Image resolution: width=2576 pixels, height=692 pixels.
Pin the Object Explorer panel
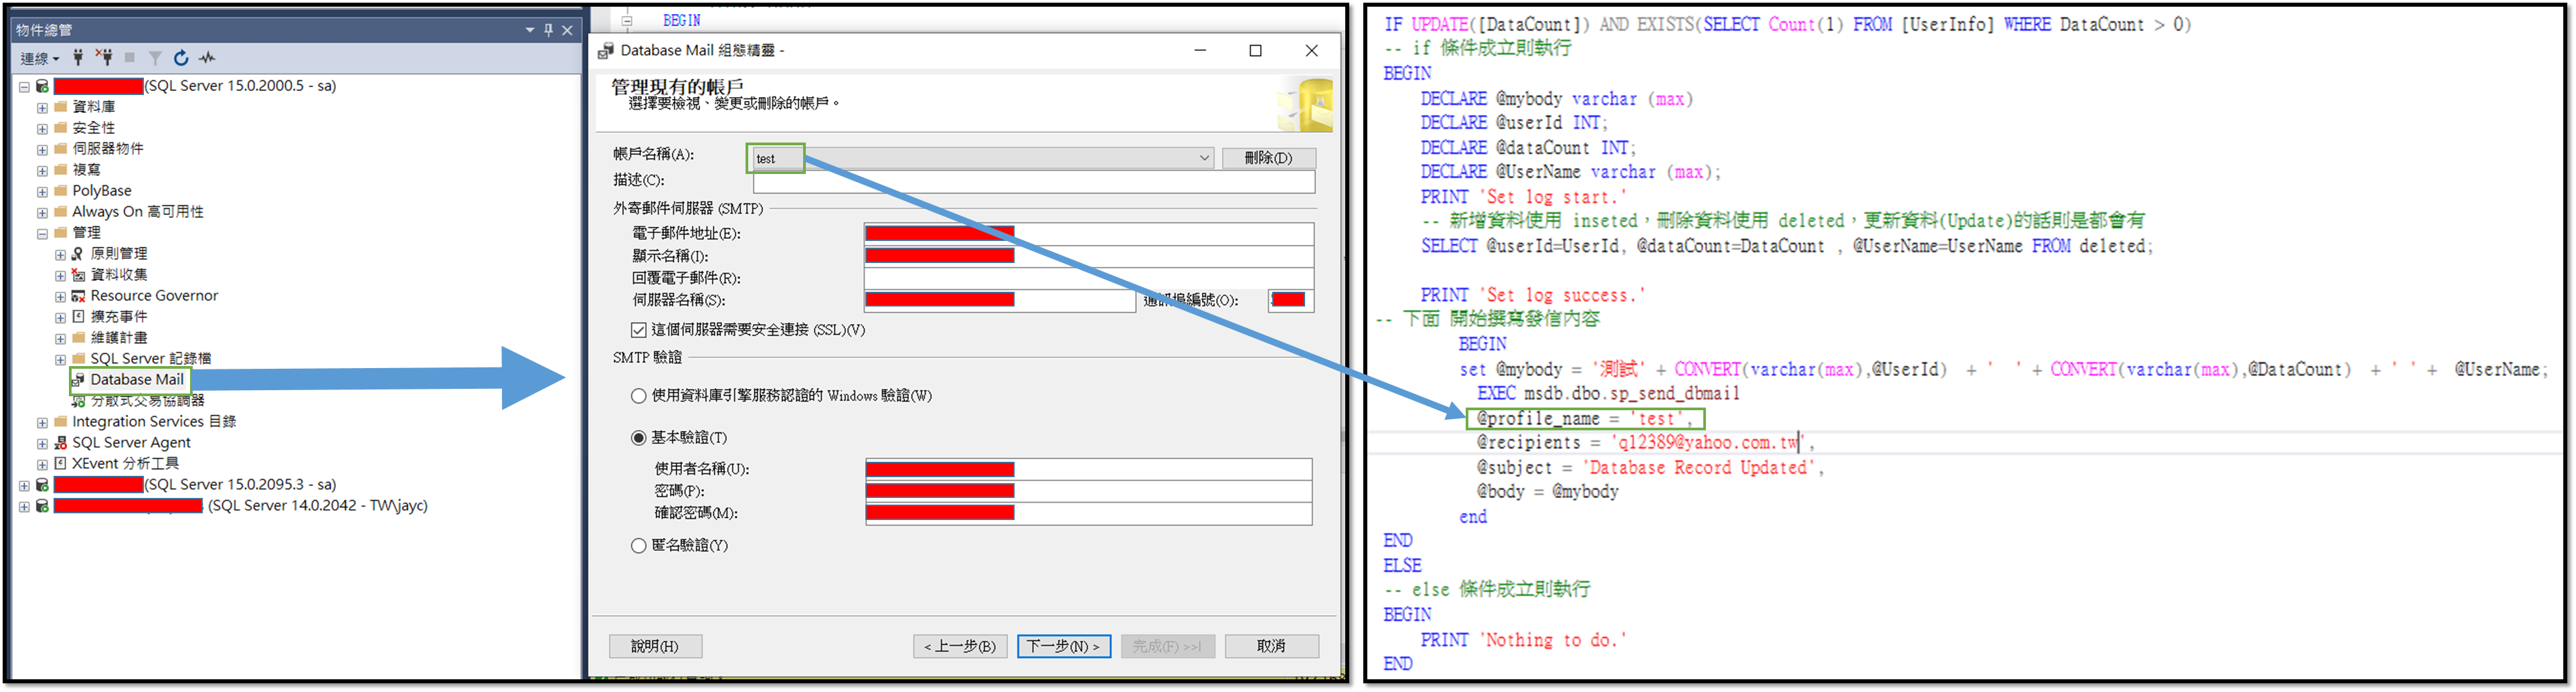click(548, 30)
